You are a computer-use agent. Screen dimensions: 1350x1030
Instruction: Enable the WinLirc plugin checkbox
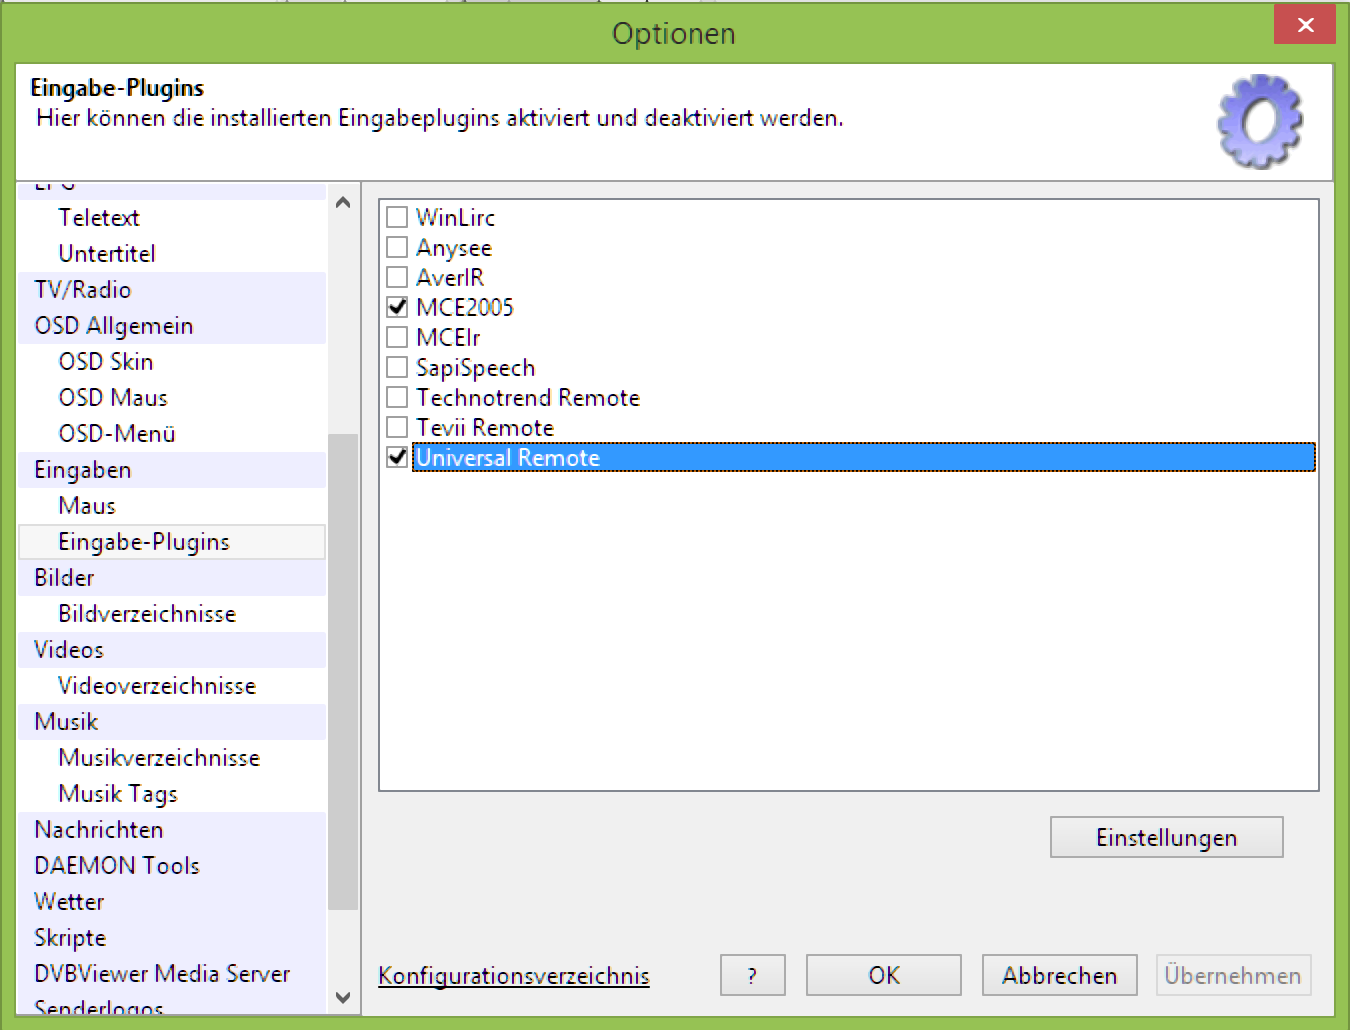coord(397,217)
